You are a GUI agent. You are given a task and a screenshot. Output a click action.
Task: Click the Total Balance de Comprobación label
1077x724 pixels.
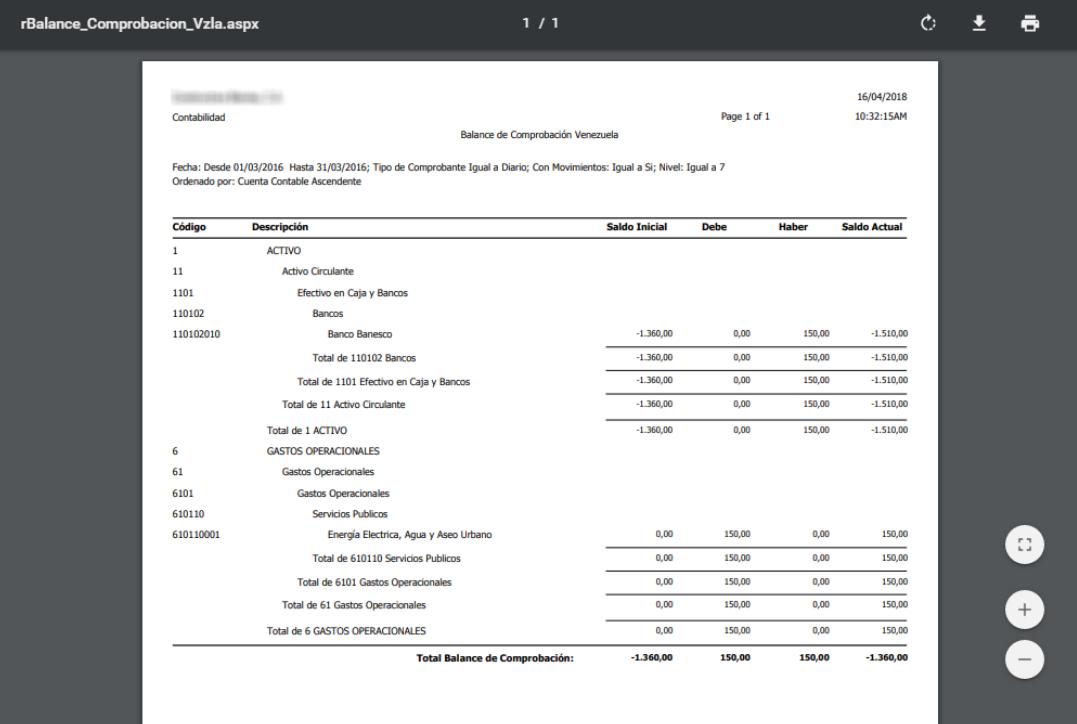(x=495, y=658)
